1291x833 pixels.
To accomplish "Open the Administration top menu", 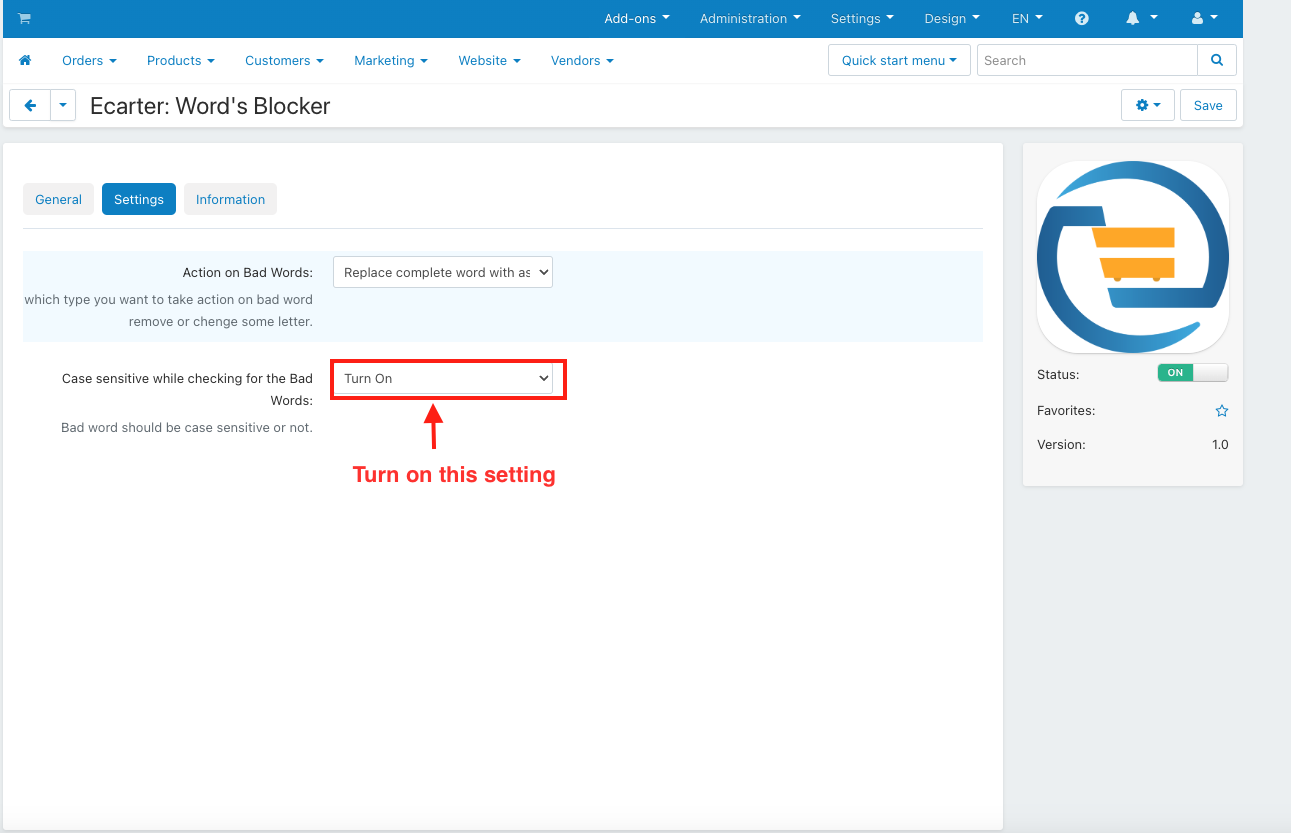I will [750, 18].
